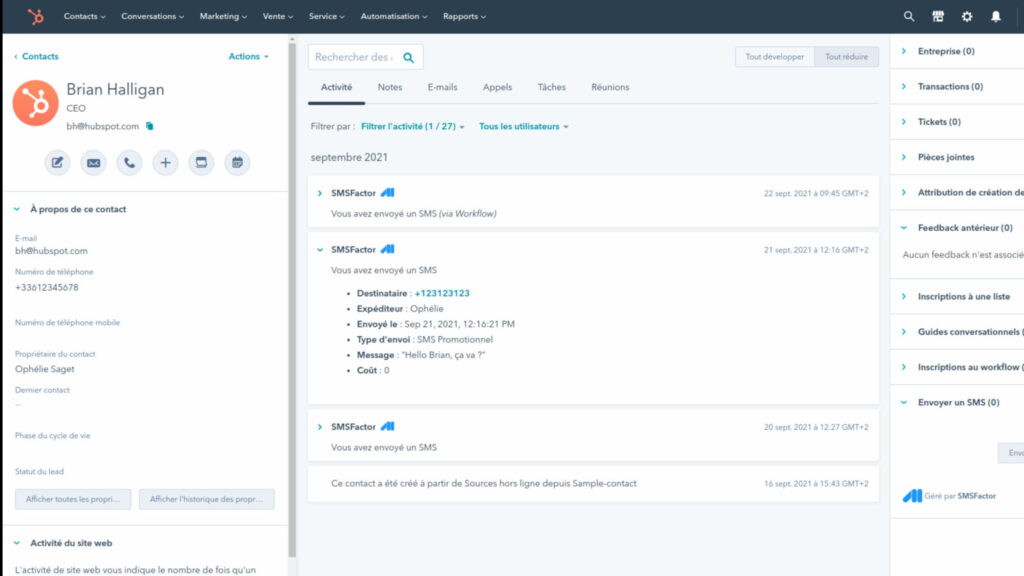Copy the email bh@hubspot.com icon
The width and height of the screenshot is (1024, 576).
[150, 126]
